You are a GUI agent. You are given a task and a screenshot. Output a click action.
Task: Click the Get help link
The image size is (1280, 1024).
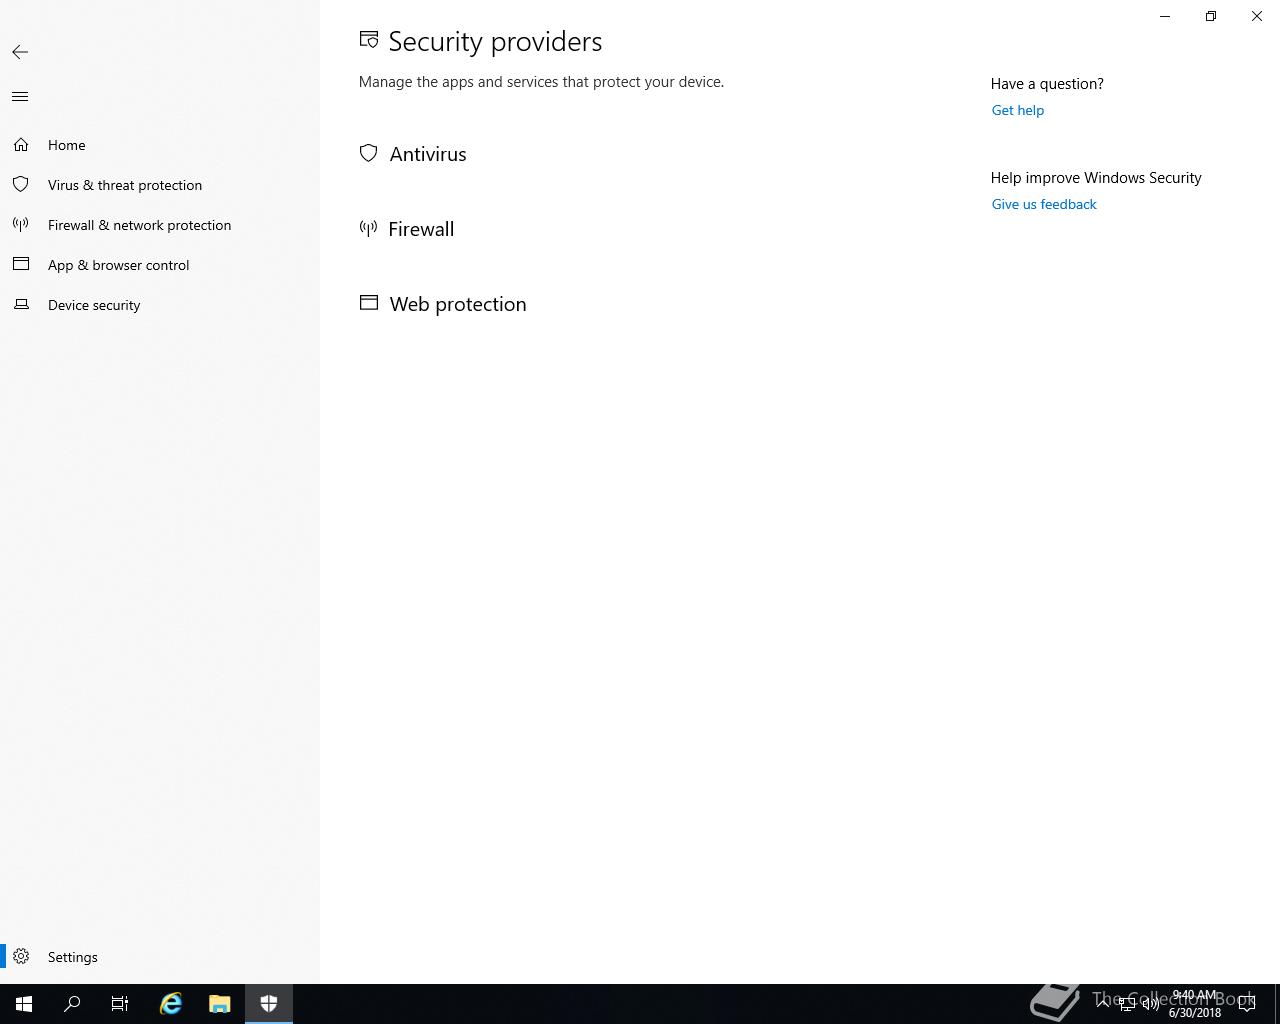click(1018, 110)
